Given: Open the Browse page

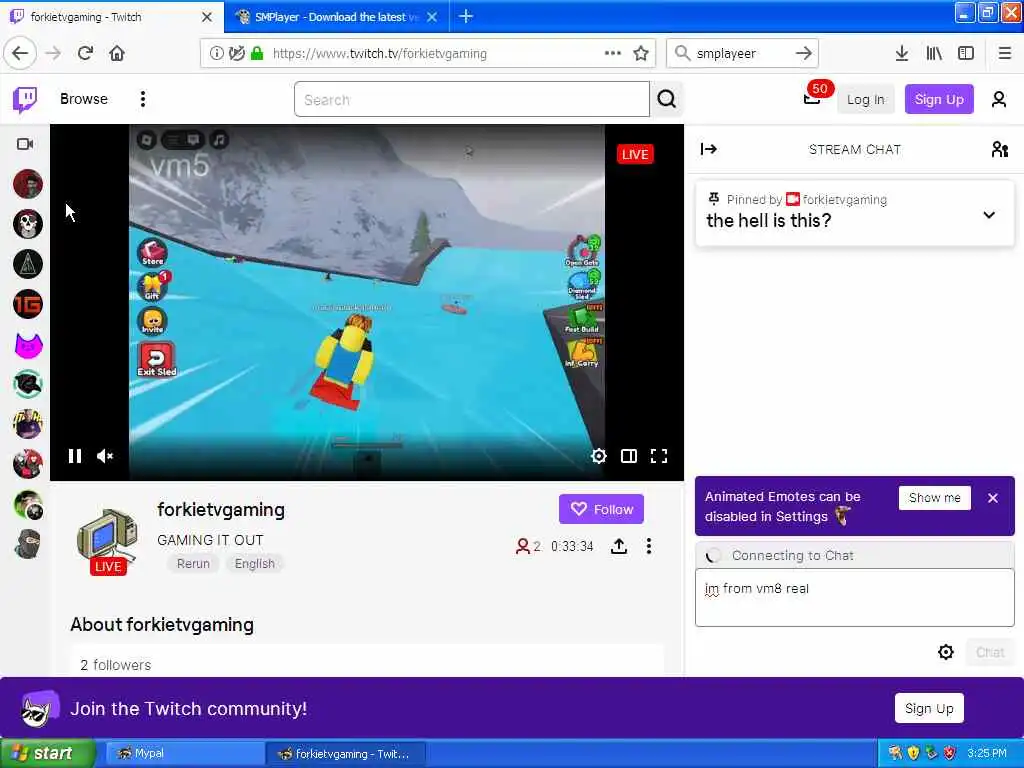Looking at the screenshot, I should coord(84,99).
